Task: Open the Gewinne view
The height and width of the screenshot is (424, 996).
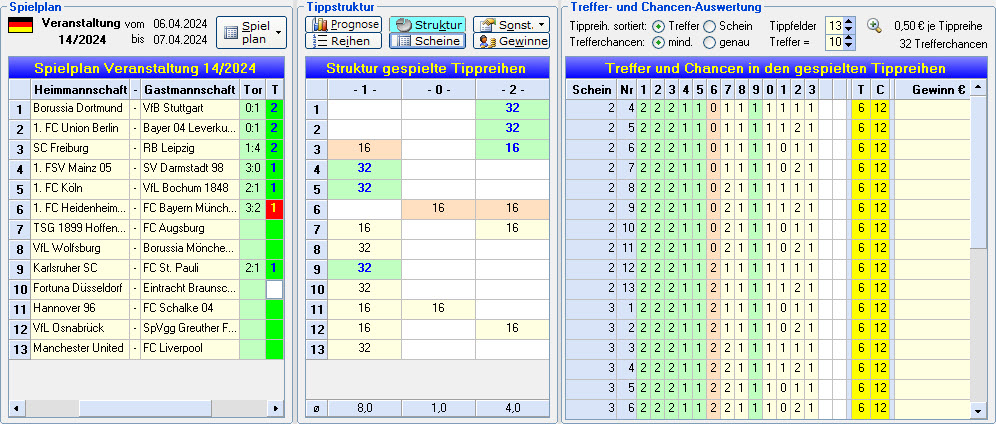Action: pos(511,41)
